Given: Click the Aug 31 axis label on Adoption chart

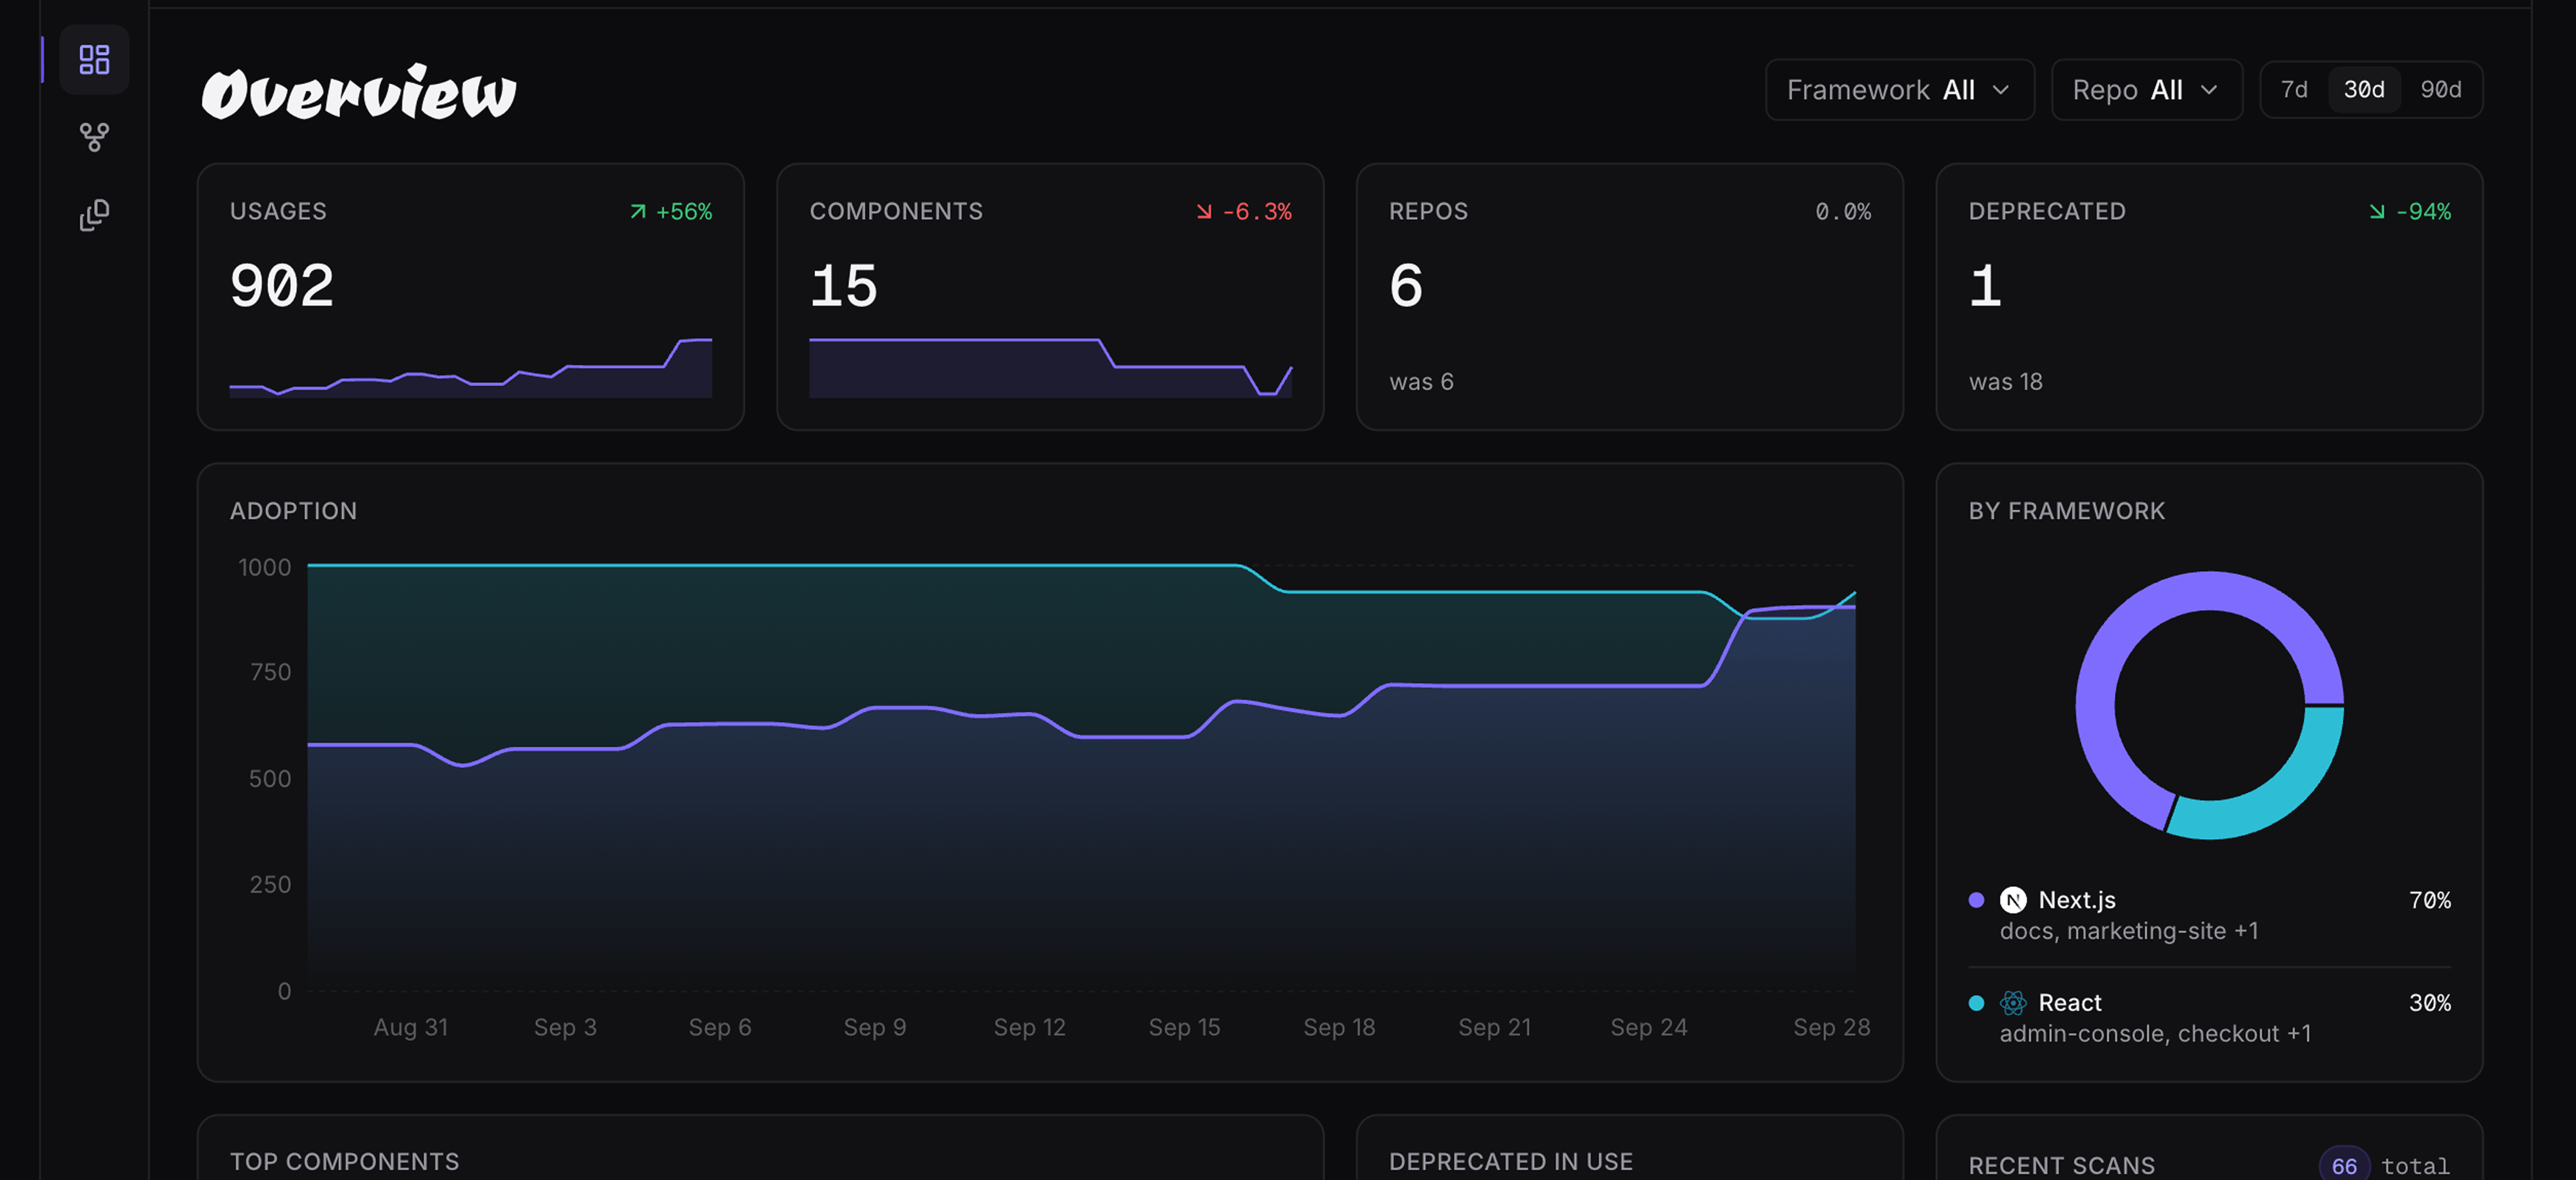Looking at the screenshot, I should (x=410, y=1027).
